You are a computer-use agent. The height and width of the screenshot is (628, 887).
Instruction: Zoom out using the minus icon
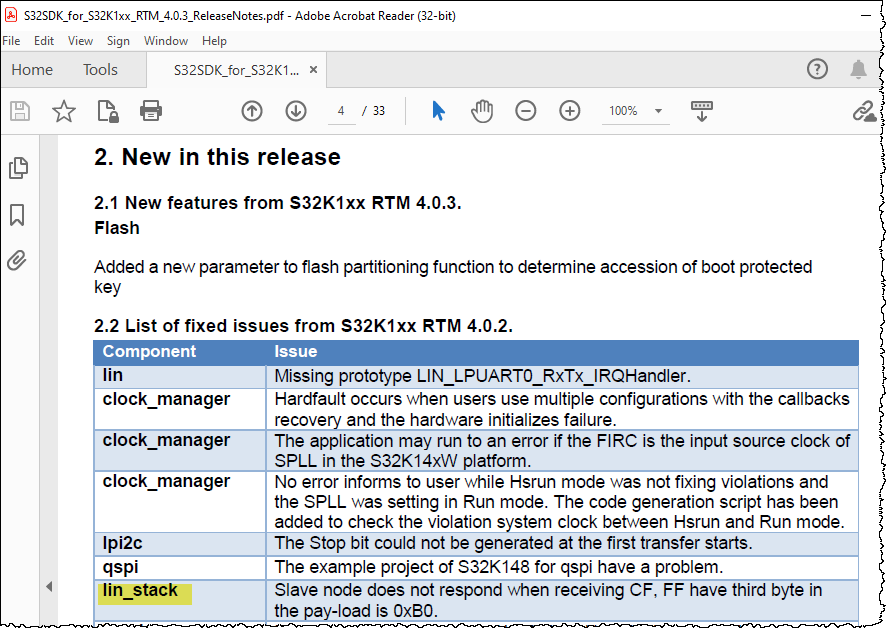click(x=525, y=111)
